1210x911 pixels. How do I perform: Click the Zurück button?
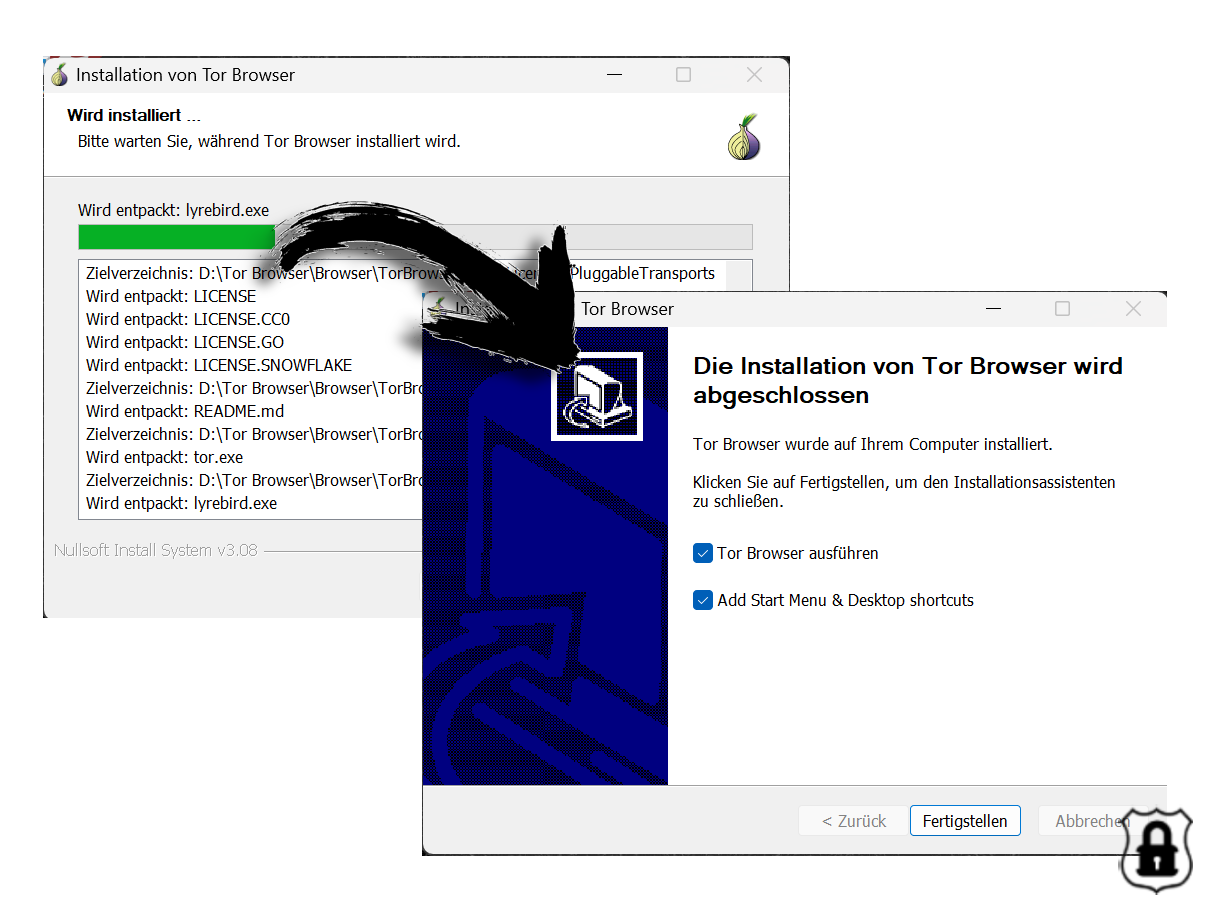pyautogui.click(x=853, y=821)
